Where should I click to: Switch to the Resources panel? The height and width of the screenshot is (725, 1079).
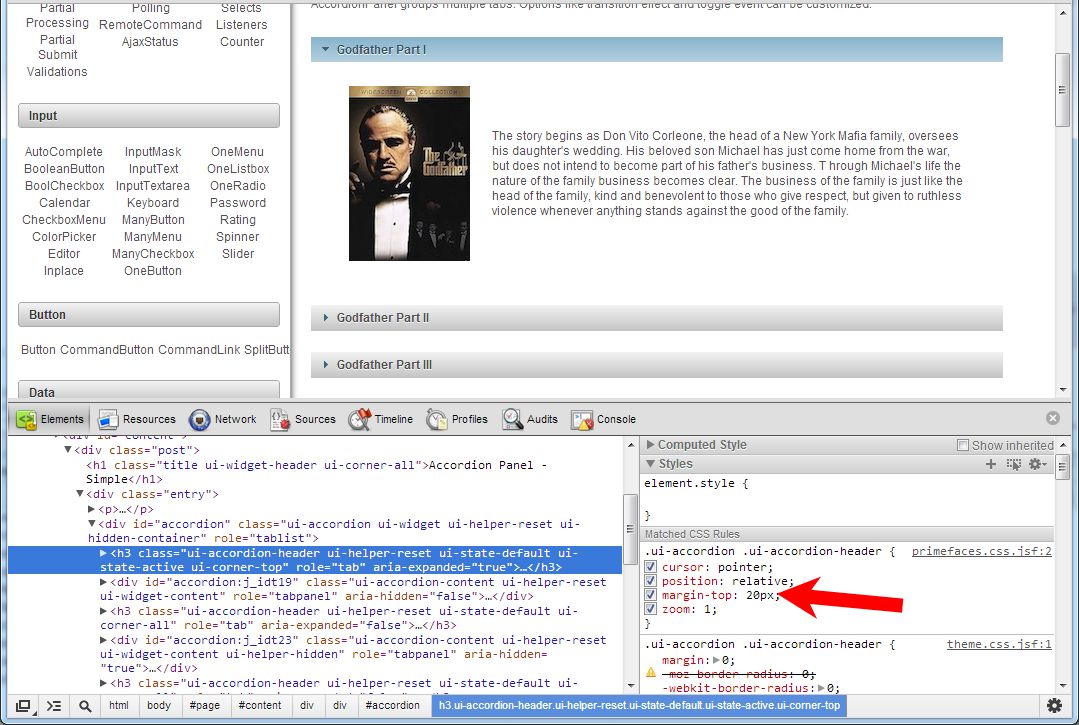pyautogui.click(x=137, y=419)
